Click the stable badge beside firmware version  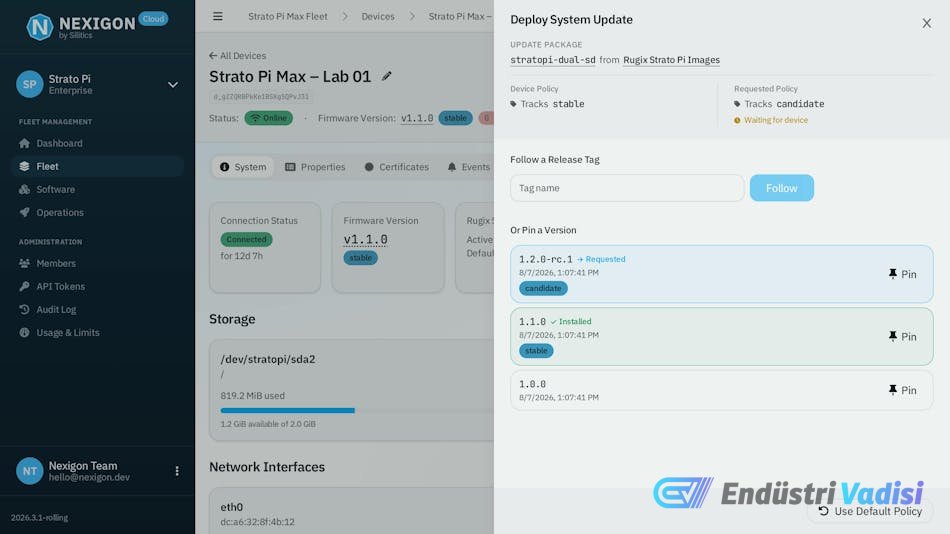click(x=456, y=118)
